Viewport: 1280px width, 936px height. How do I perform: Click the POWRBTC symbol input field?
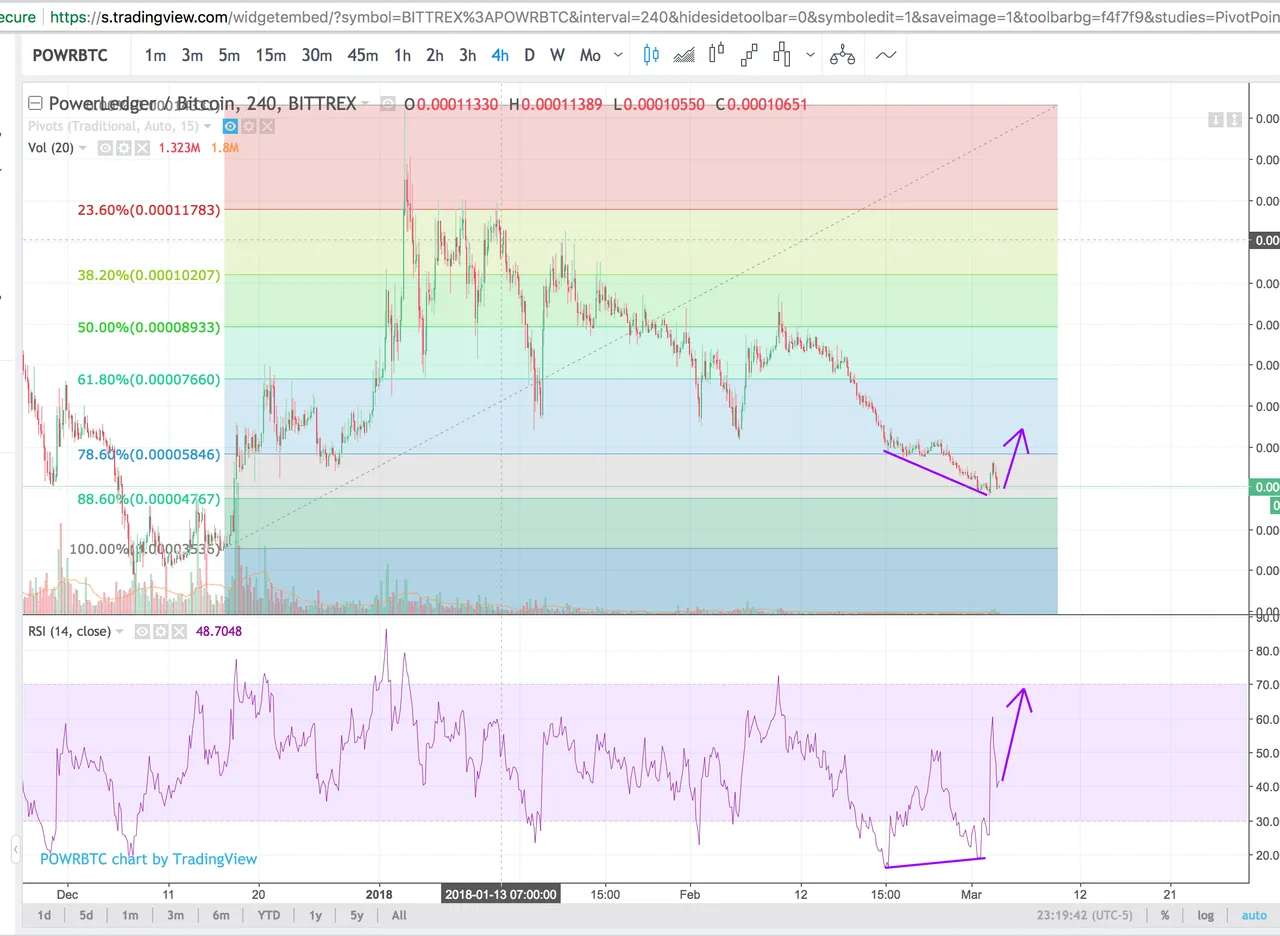[70, 56]
